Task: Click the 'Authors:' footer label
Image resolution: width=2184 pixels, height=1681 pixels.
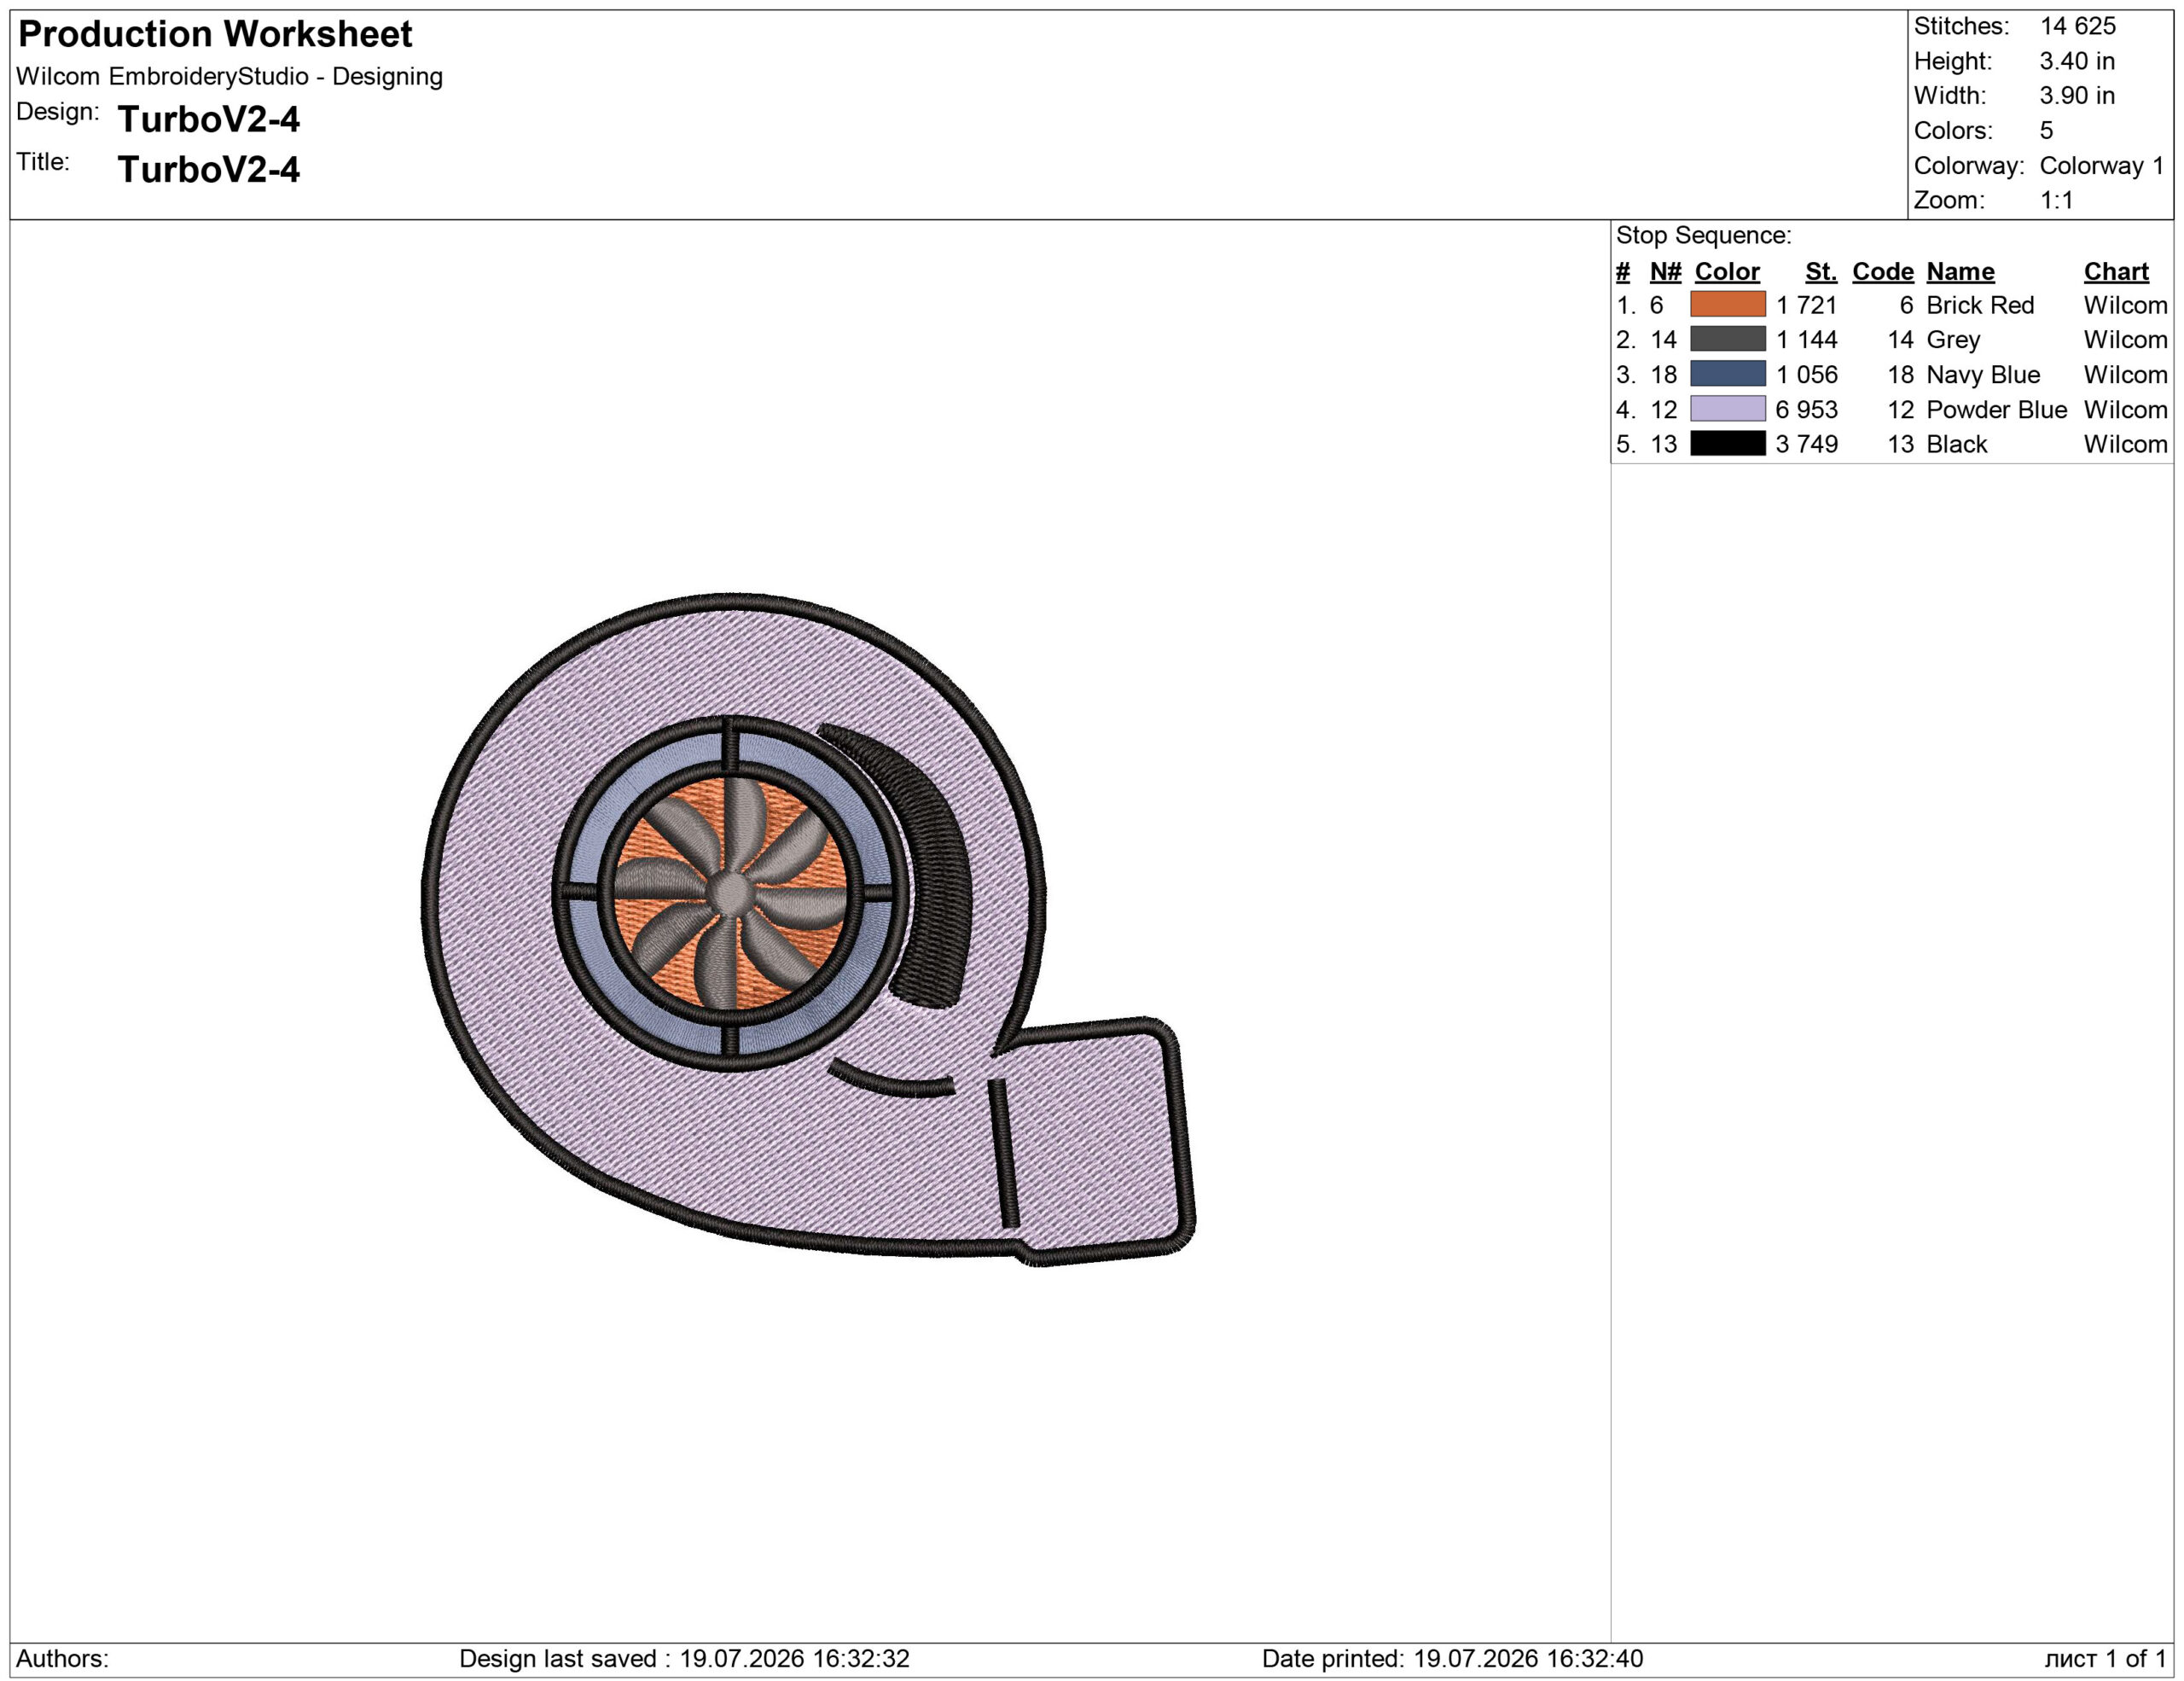Action: 62,1658
